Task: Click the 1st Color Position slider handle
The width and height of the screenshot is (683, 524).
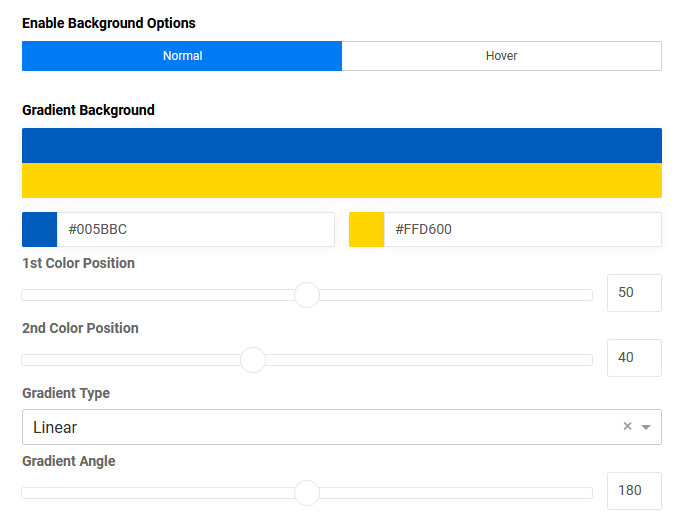Action: tap(307, 295)
